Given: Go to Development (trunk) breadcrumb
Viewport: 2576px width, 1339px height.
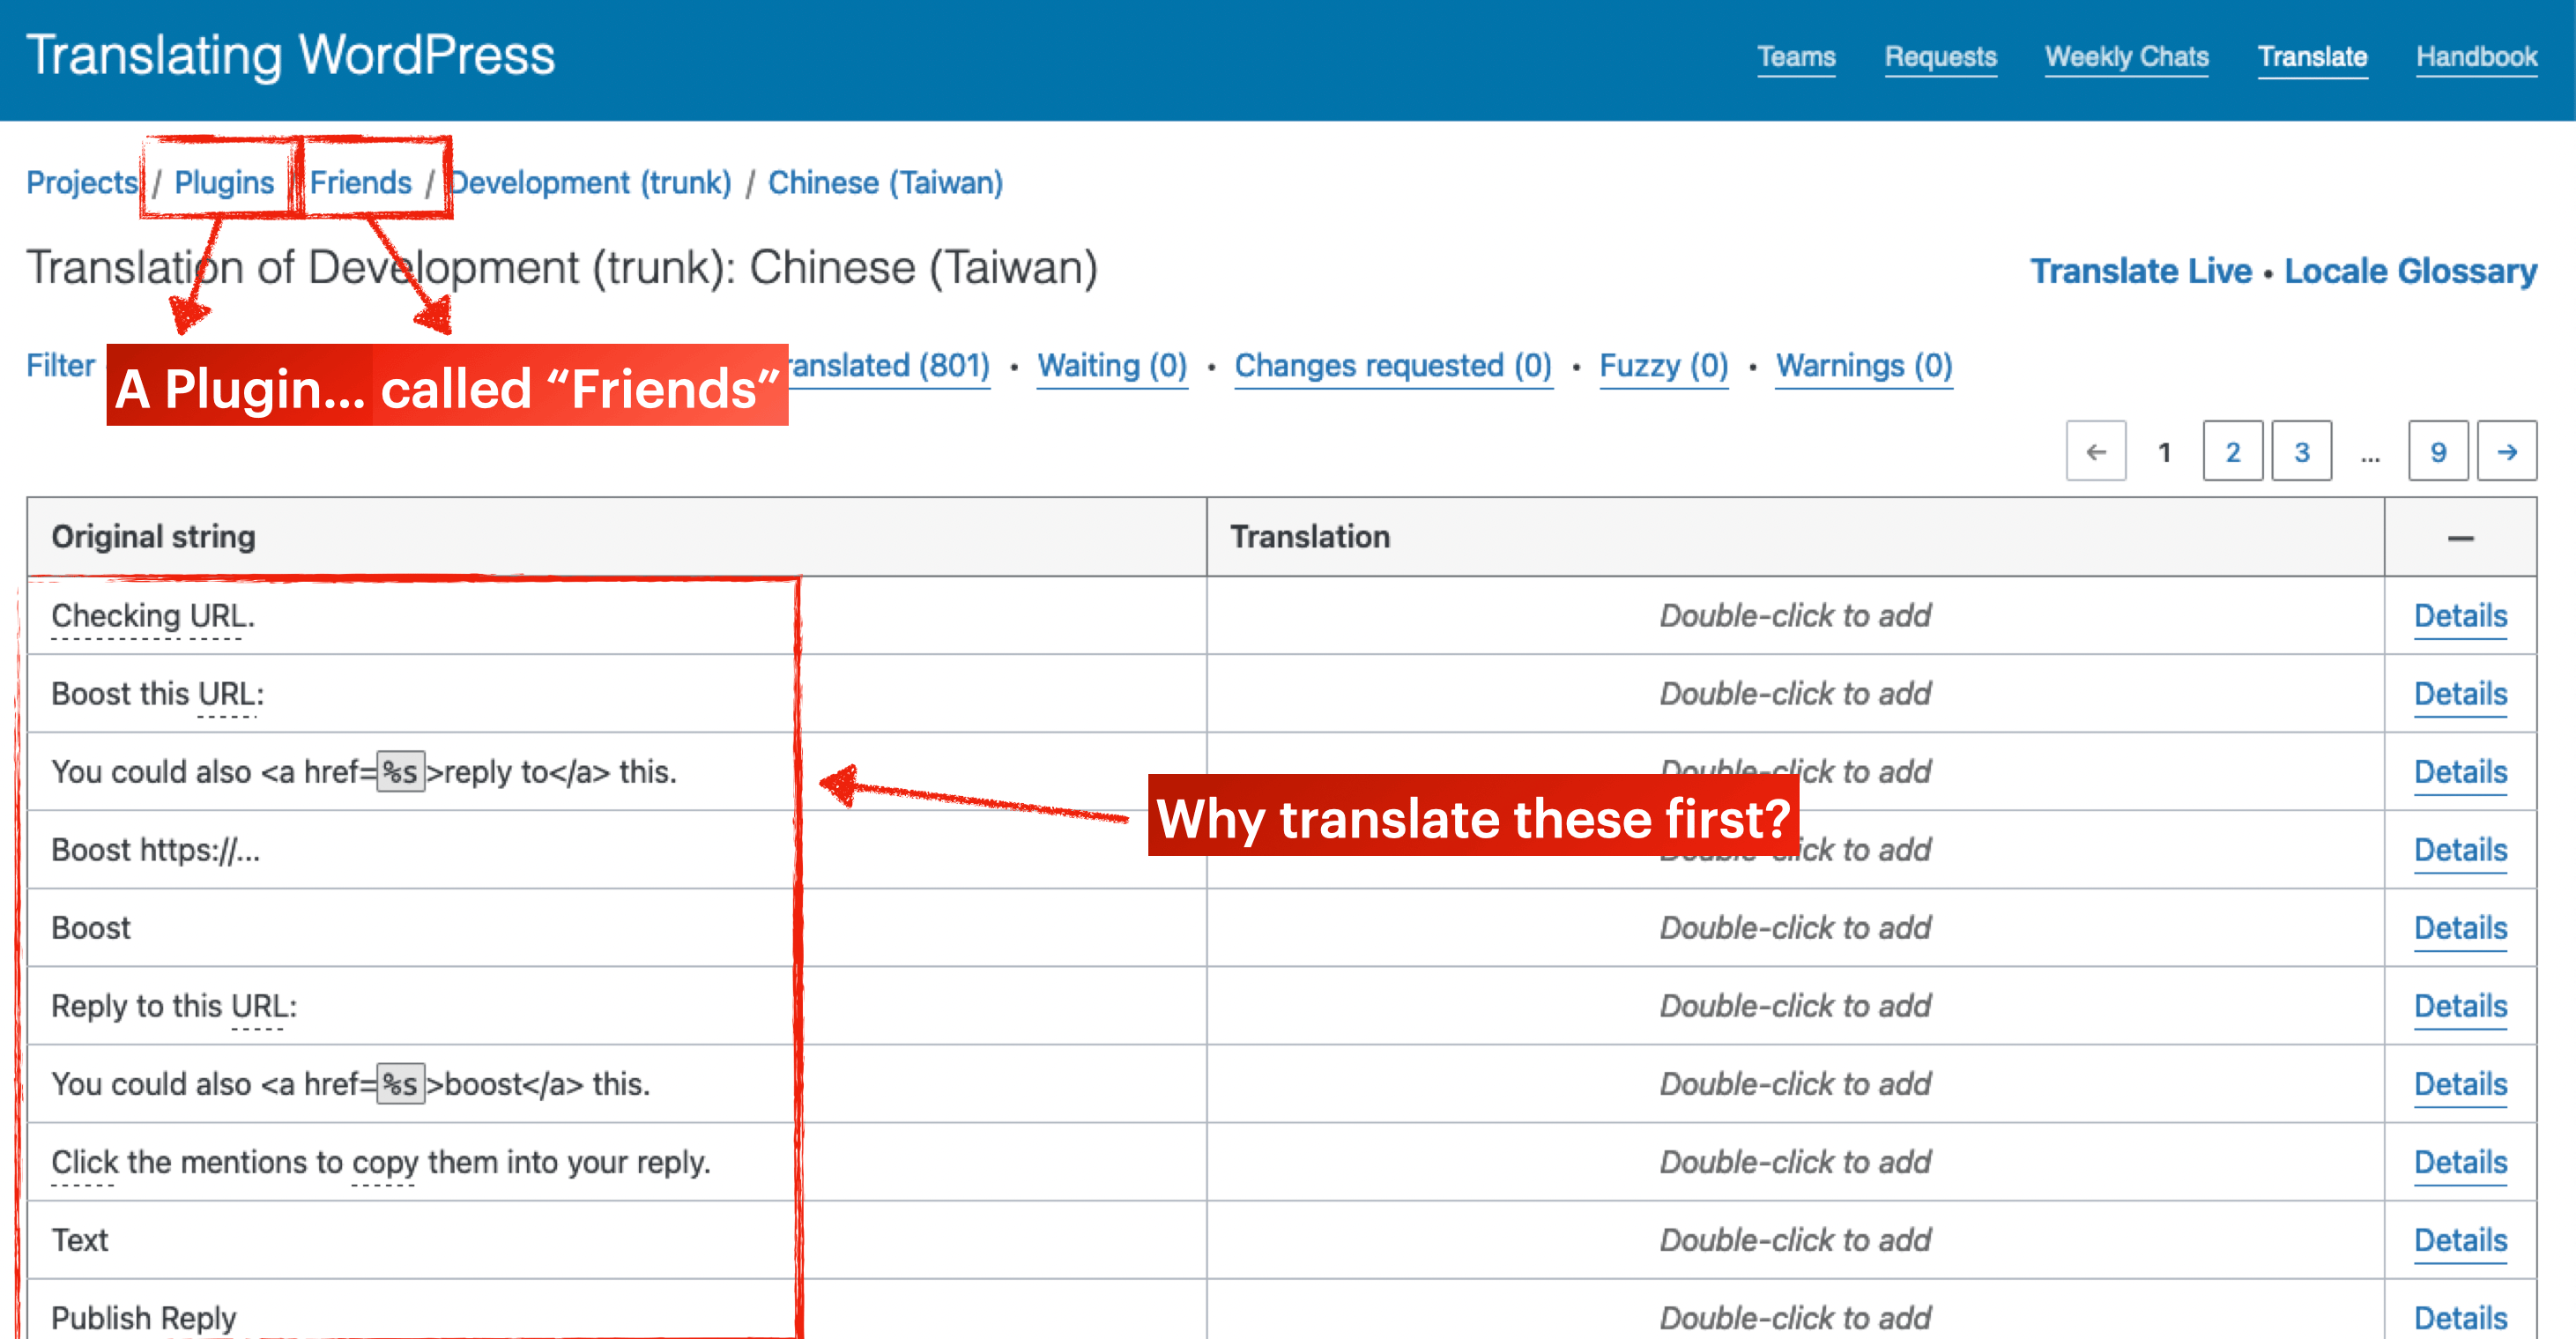Looking at the screenshot, I should 590,183.
